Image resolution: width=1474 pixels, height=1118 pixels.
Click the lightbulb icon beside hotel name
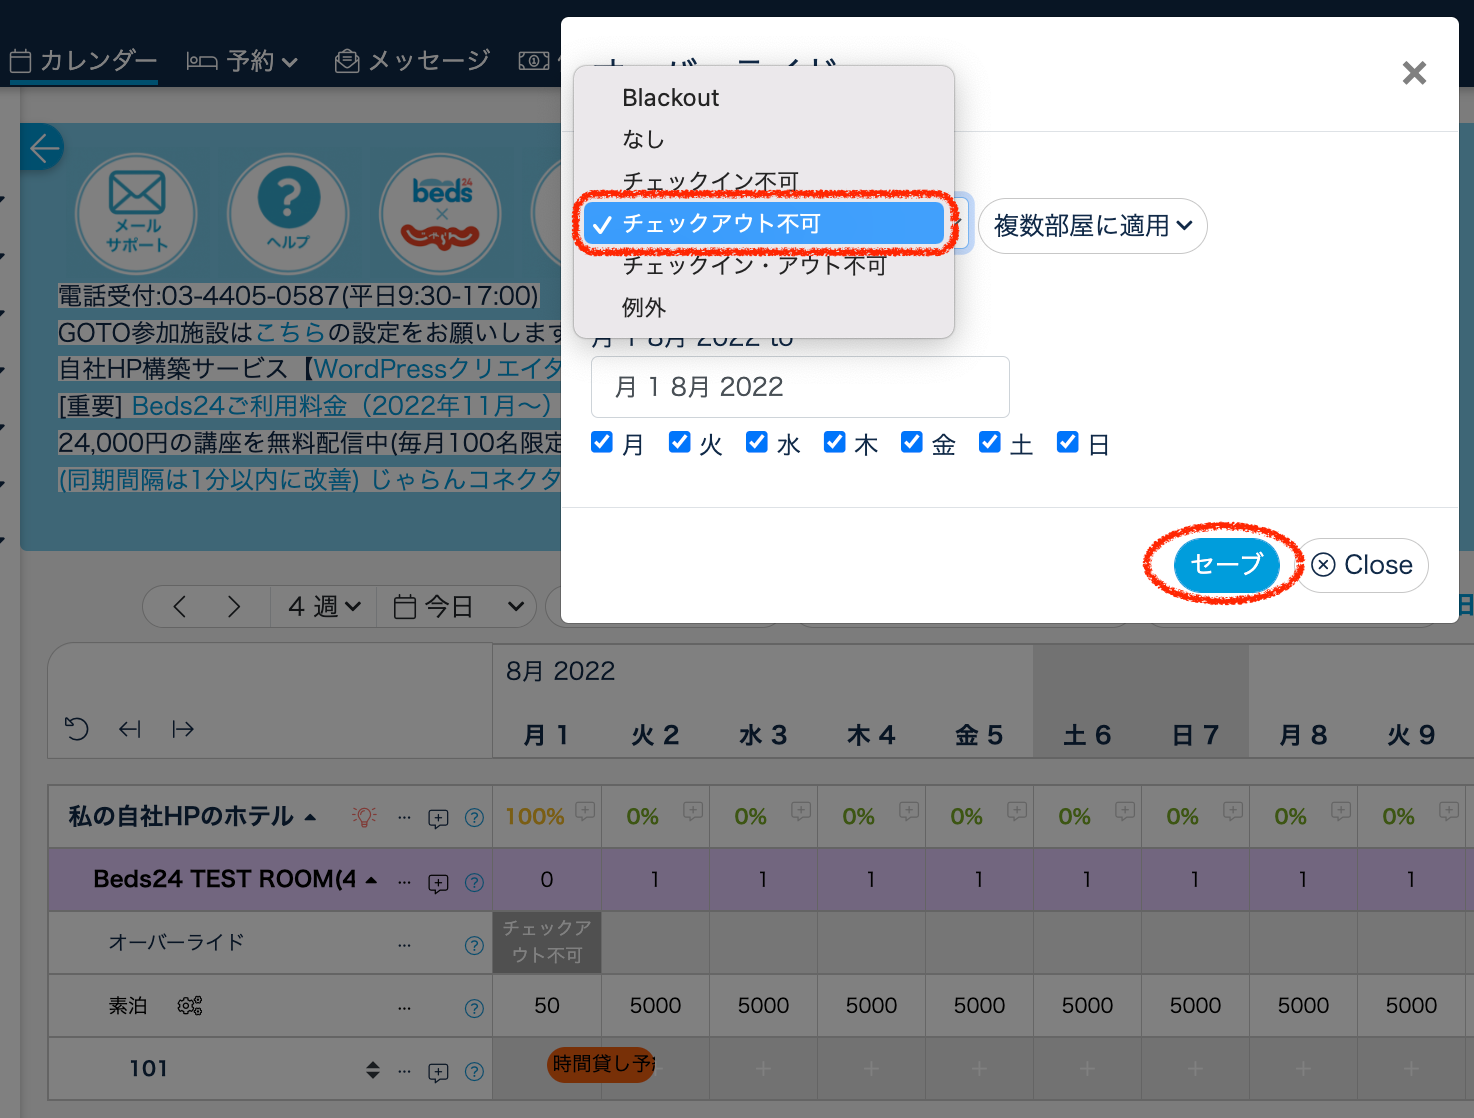[x=364, y=817]
